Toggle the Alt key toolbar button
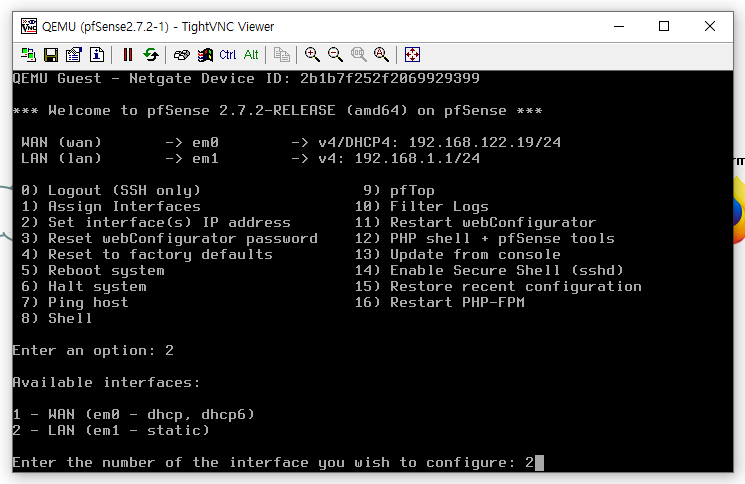The width and height of the screenshot is (745, 484). click(x=251, y=55)
